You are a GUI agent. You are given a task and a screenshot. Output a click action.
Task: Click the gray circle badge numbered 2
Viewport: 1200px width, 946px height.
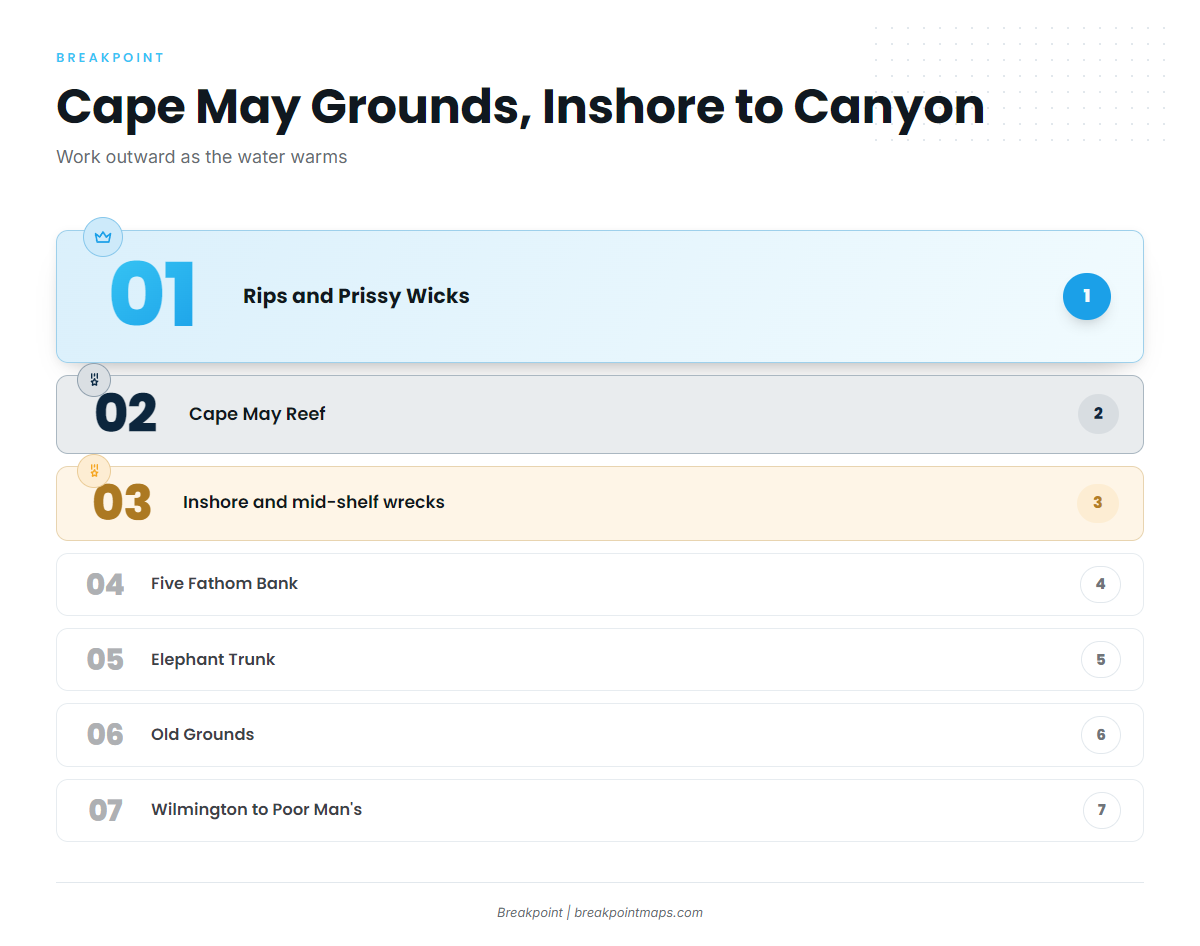pyautogui.click(x=1098, y=414)
